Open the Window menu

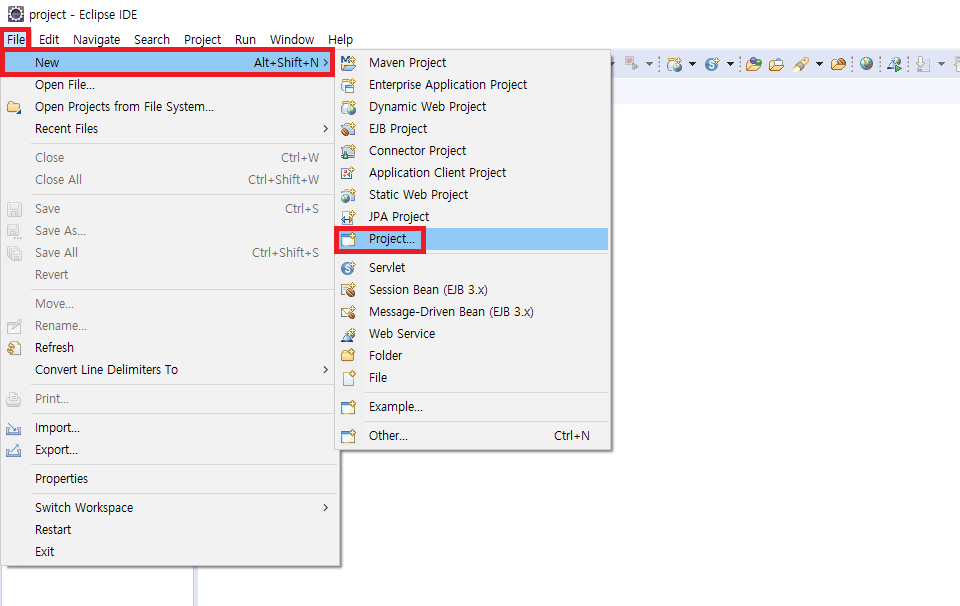(x=292, y=39)
